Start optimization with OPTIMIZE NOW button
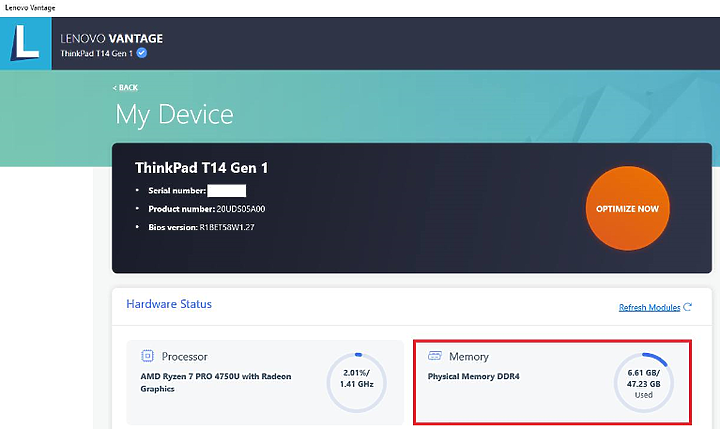720x429 pixels. click(627, 209)
